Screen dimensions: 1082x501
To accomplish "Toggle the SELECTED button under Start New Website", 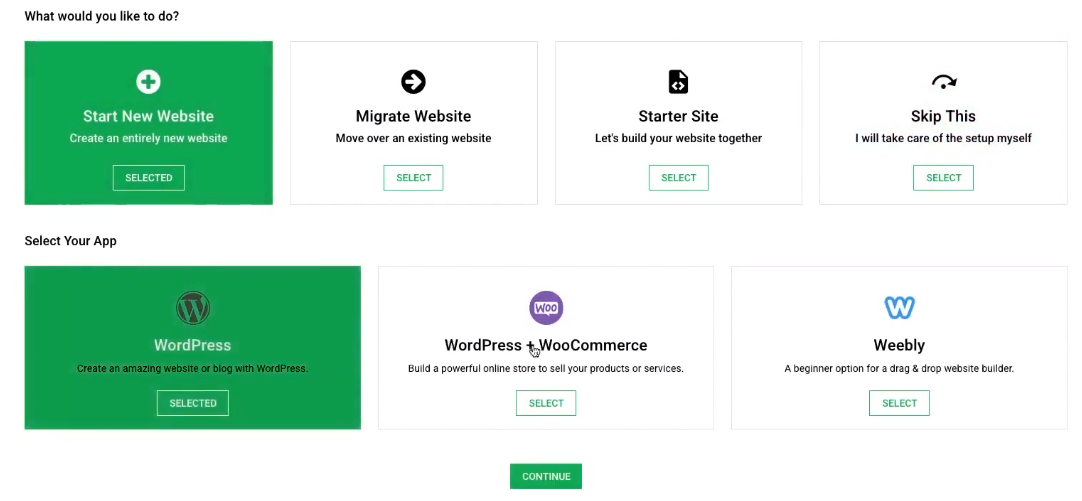I will pyautogui.click(x=148, y=178).
